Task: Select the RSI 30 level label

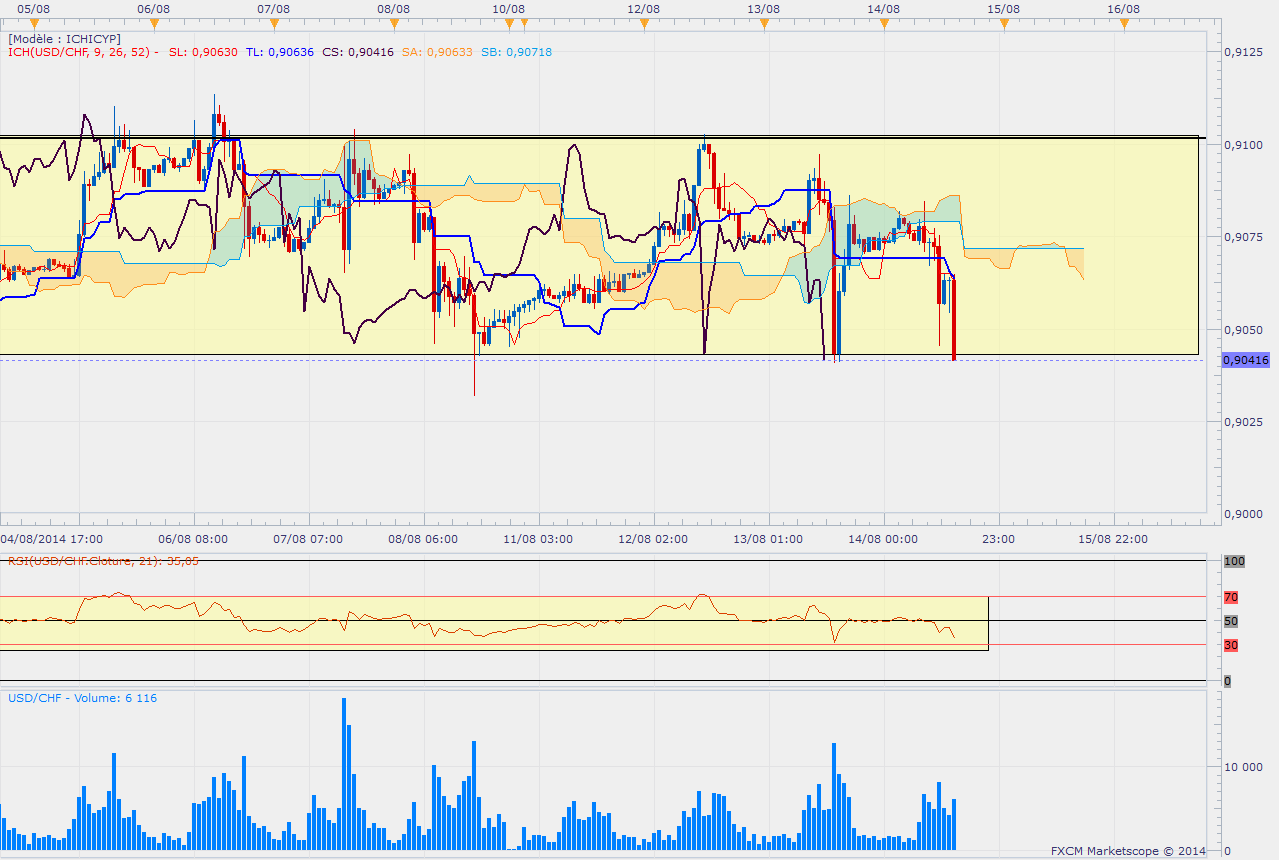Action: [x=1231, y=645]
